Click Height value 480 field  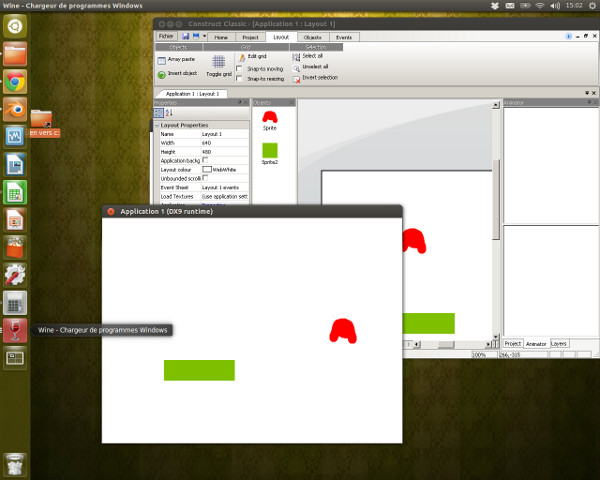point(225,152)
